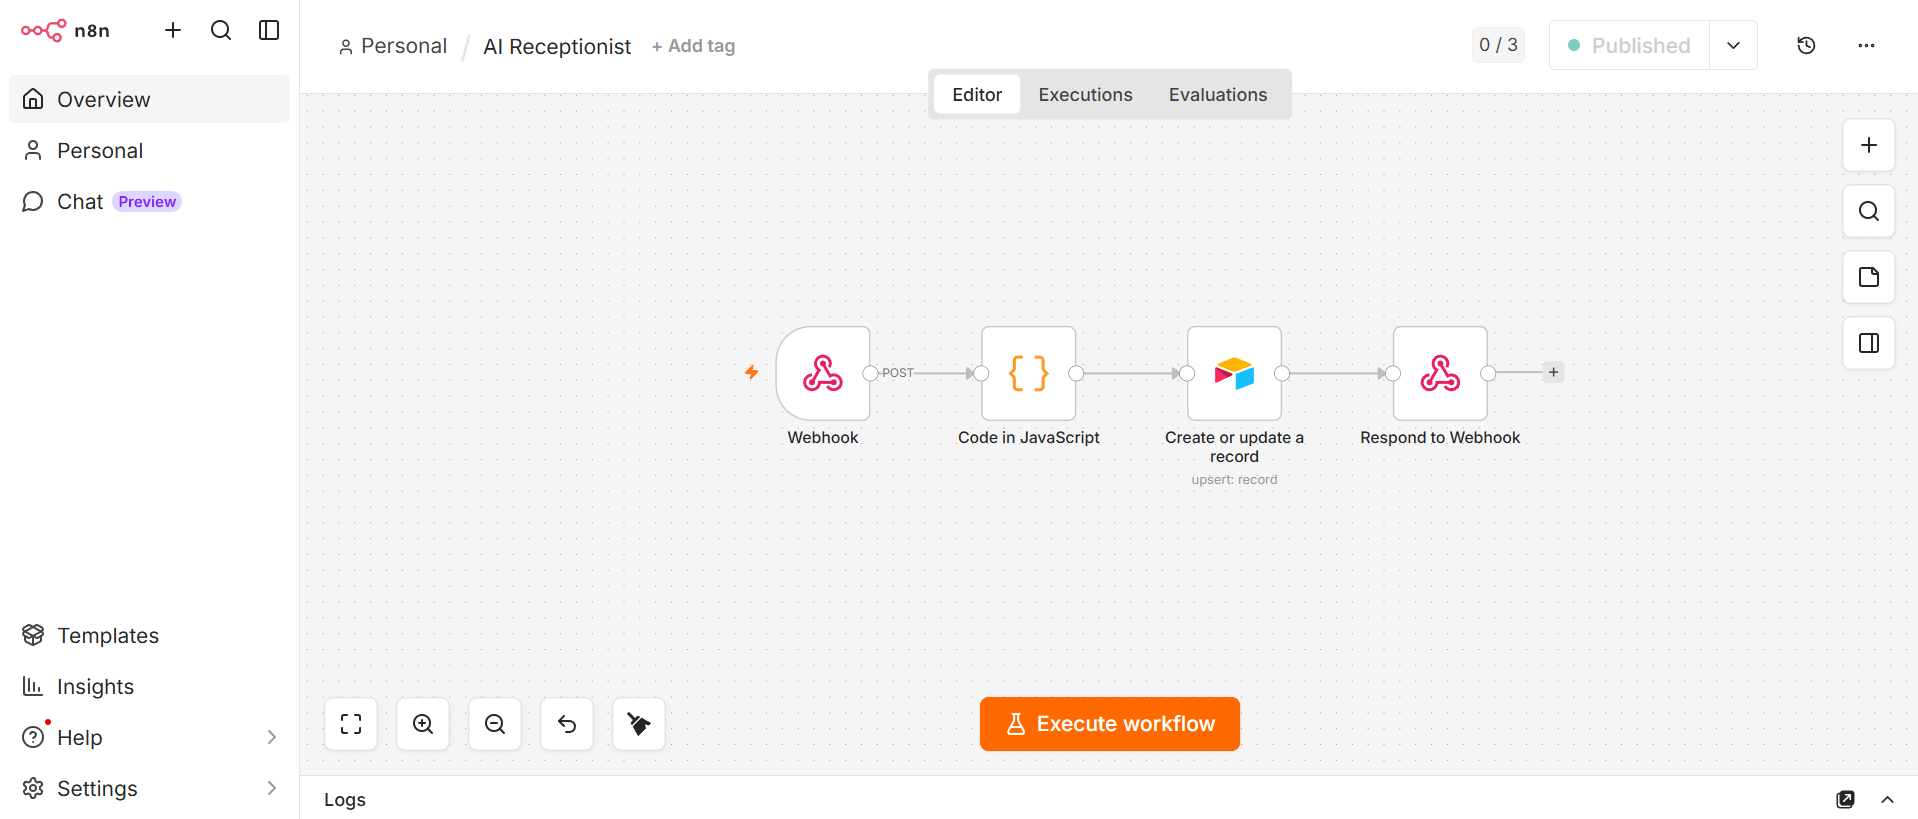This screenshot has width=1918, height=819.
Task: Select the Code in JavaScript node
Action: point(1029,373)
